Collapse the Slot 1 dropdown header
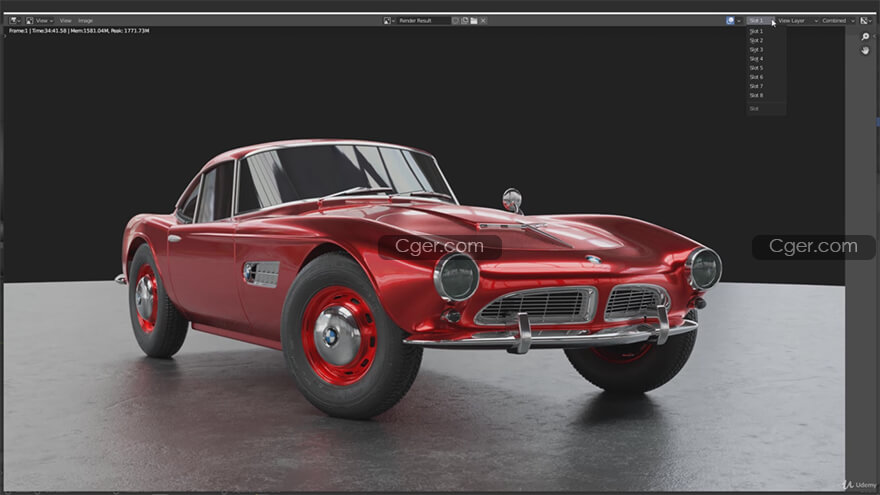This screenshot has width=880, height=495. pyautogui.click(x=761, y=21)
